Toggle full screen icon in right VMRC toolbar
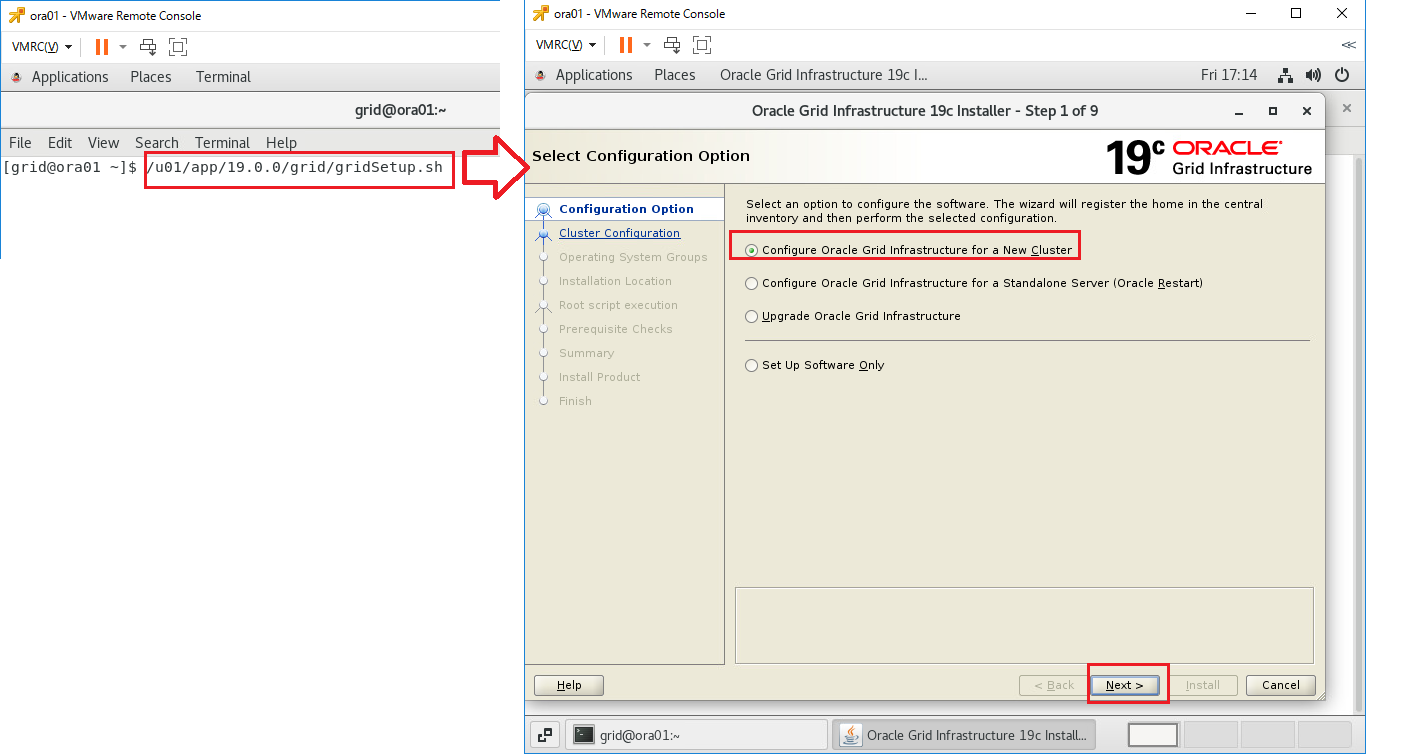 (702, 45)
